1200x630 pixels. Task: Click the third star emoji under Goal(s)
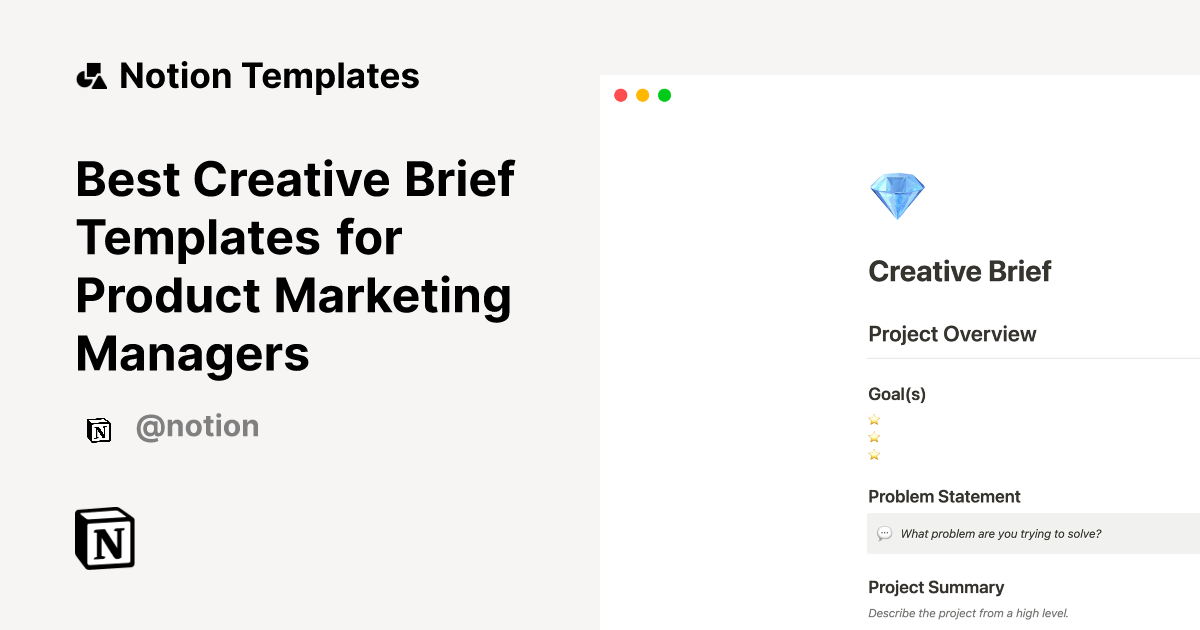pos(874,454)
